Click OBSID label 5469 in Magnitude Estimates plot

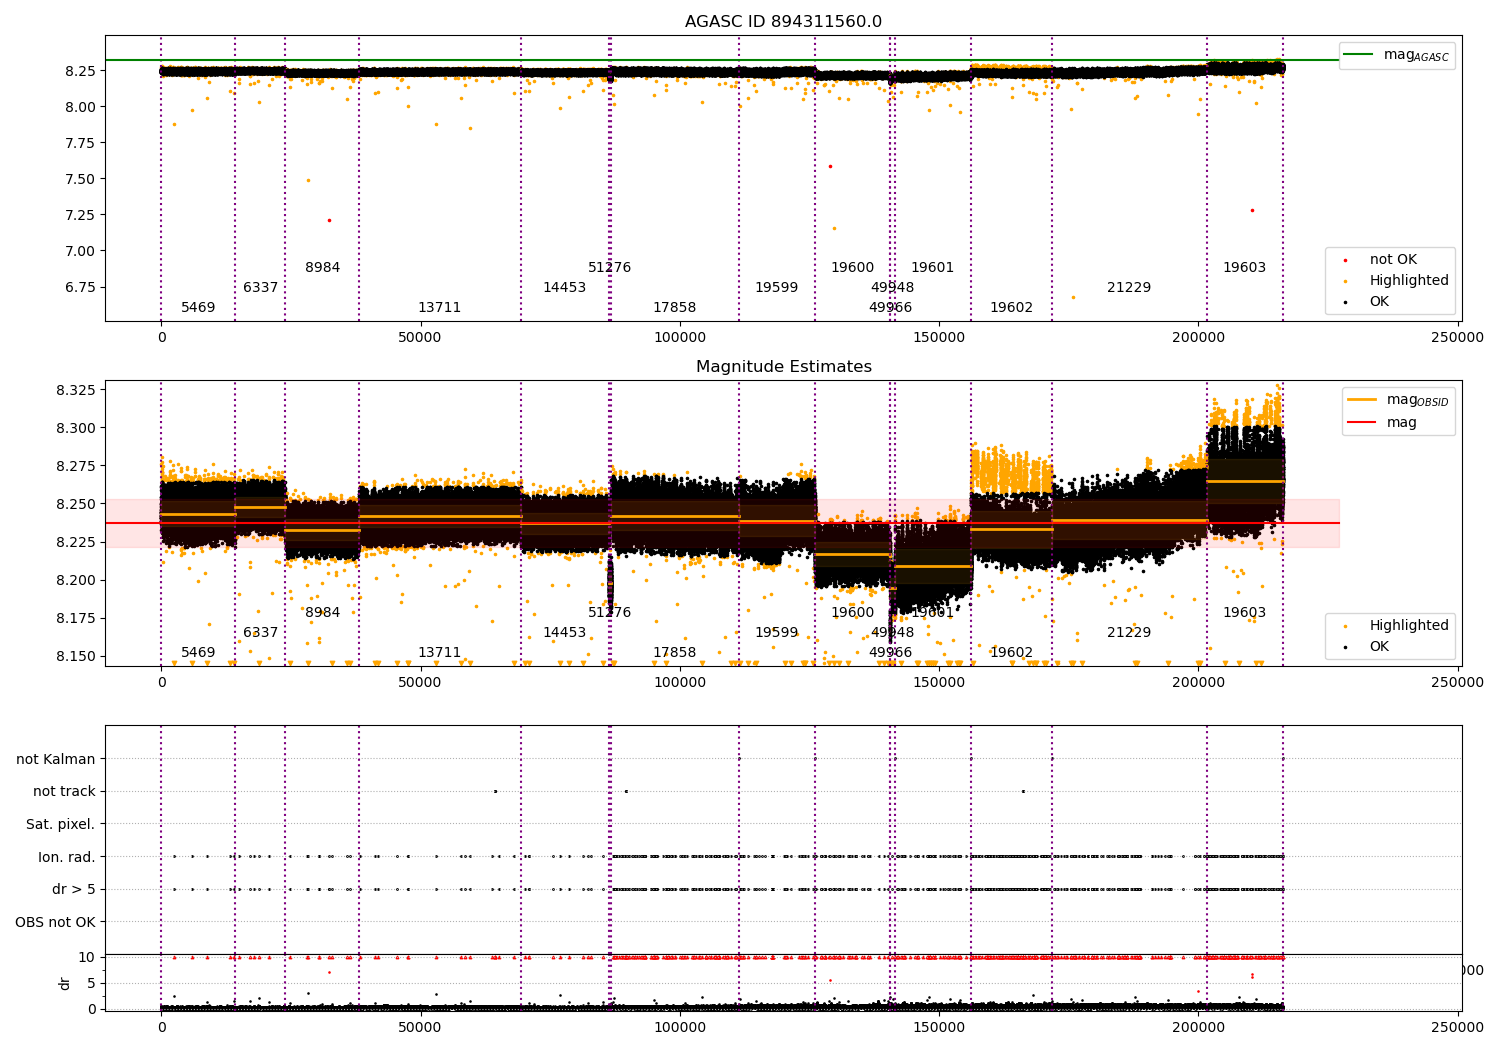point(198,652)
